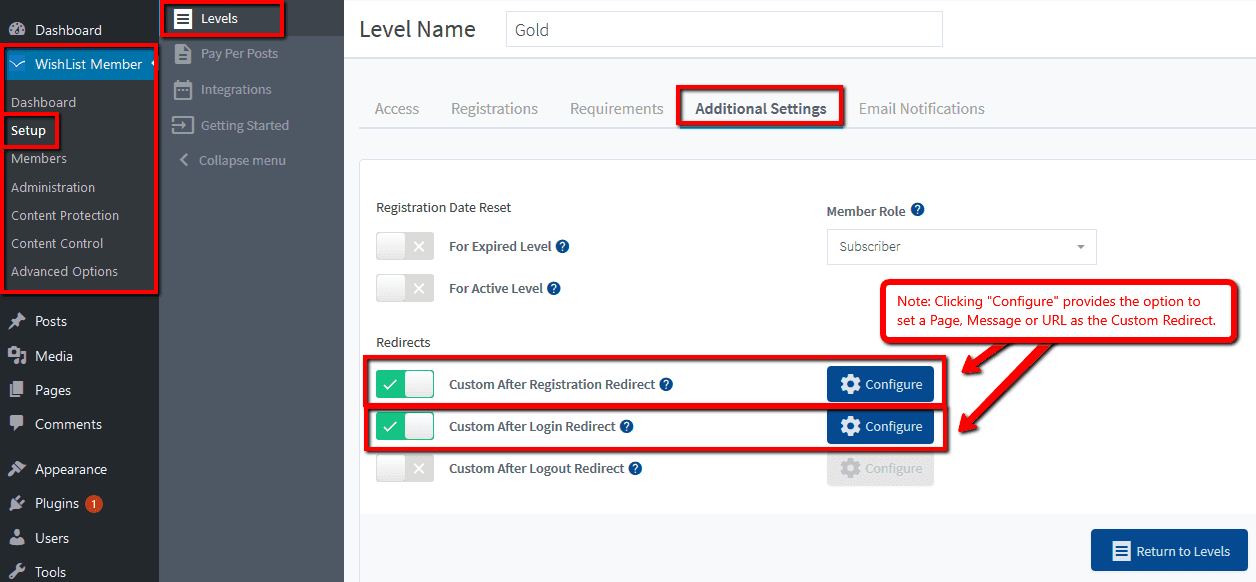Click the Pay Per Posts document icon
Screen dimensions: 1256x582
point(182,53)
